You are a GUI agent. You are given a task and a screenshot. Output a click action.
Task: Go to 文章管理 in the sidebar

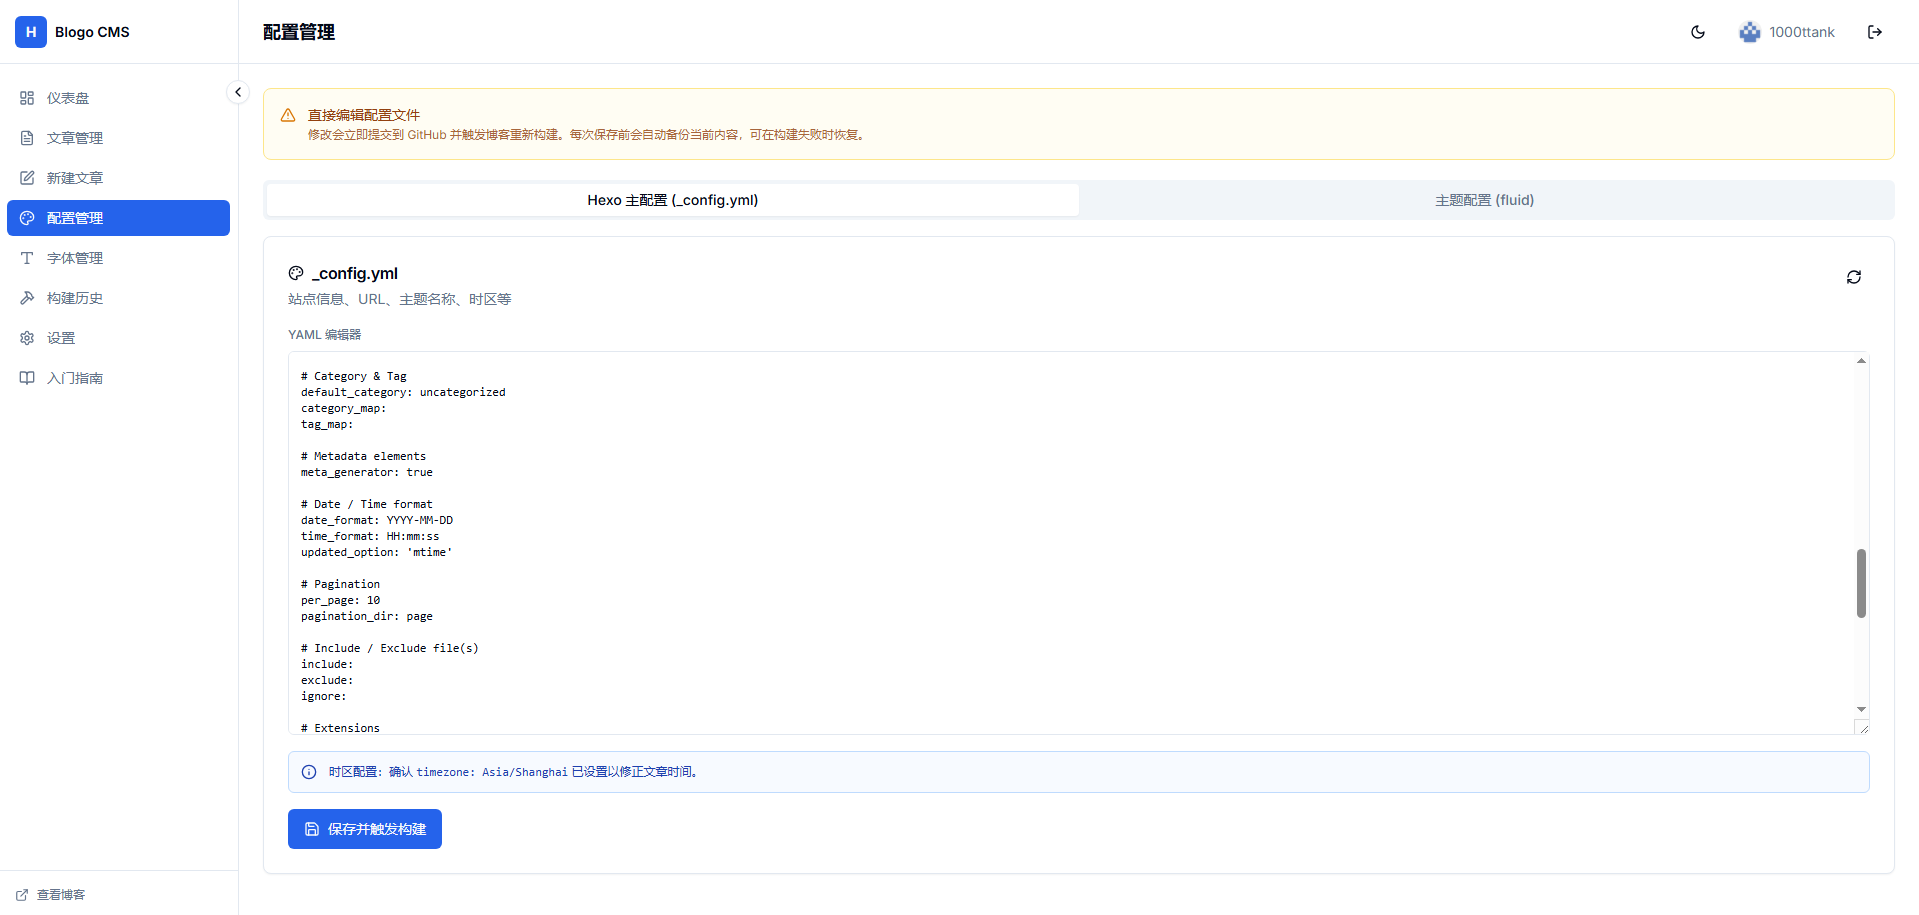(74, 138)
